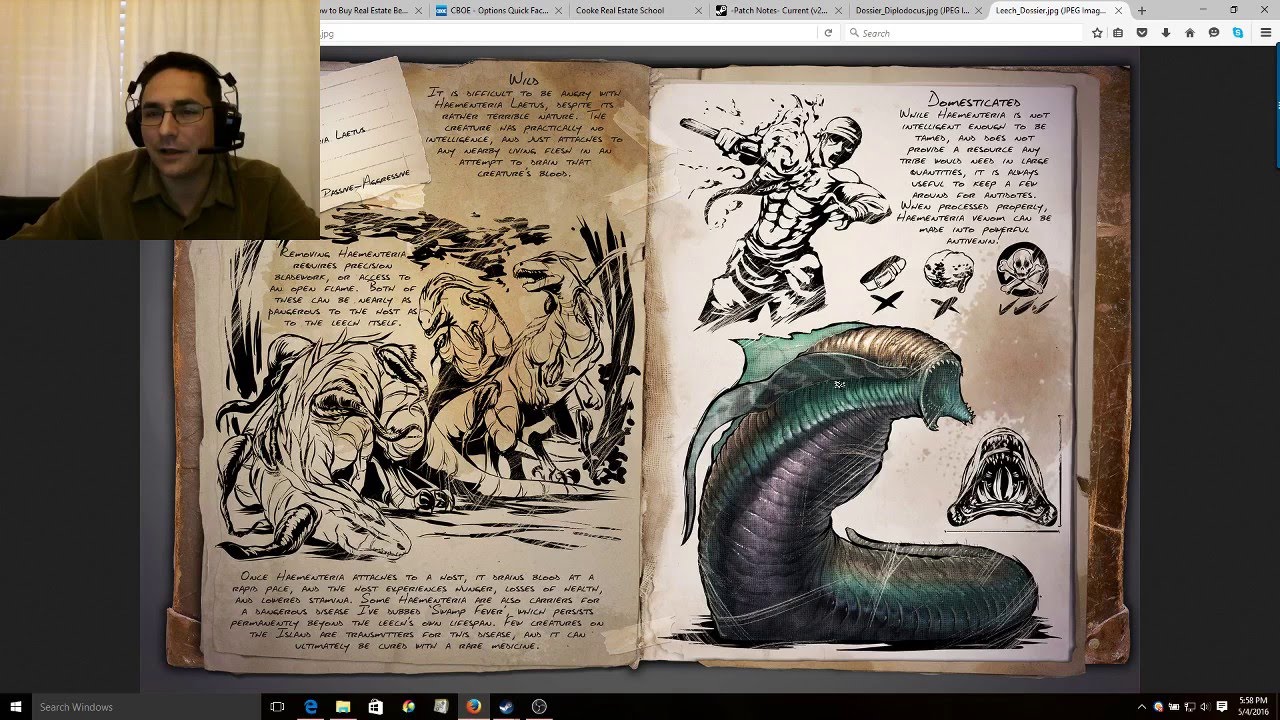Image resolution: width=1280 pixels, height=720 pixels.
Task: Click the Search Windows taskbar box
Action: click(146, 707)
